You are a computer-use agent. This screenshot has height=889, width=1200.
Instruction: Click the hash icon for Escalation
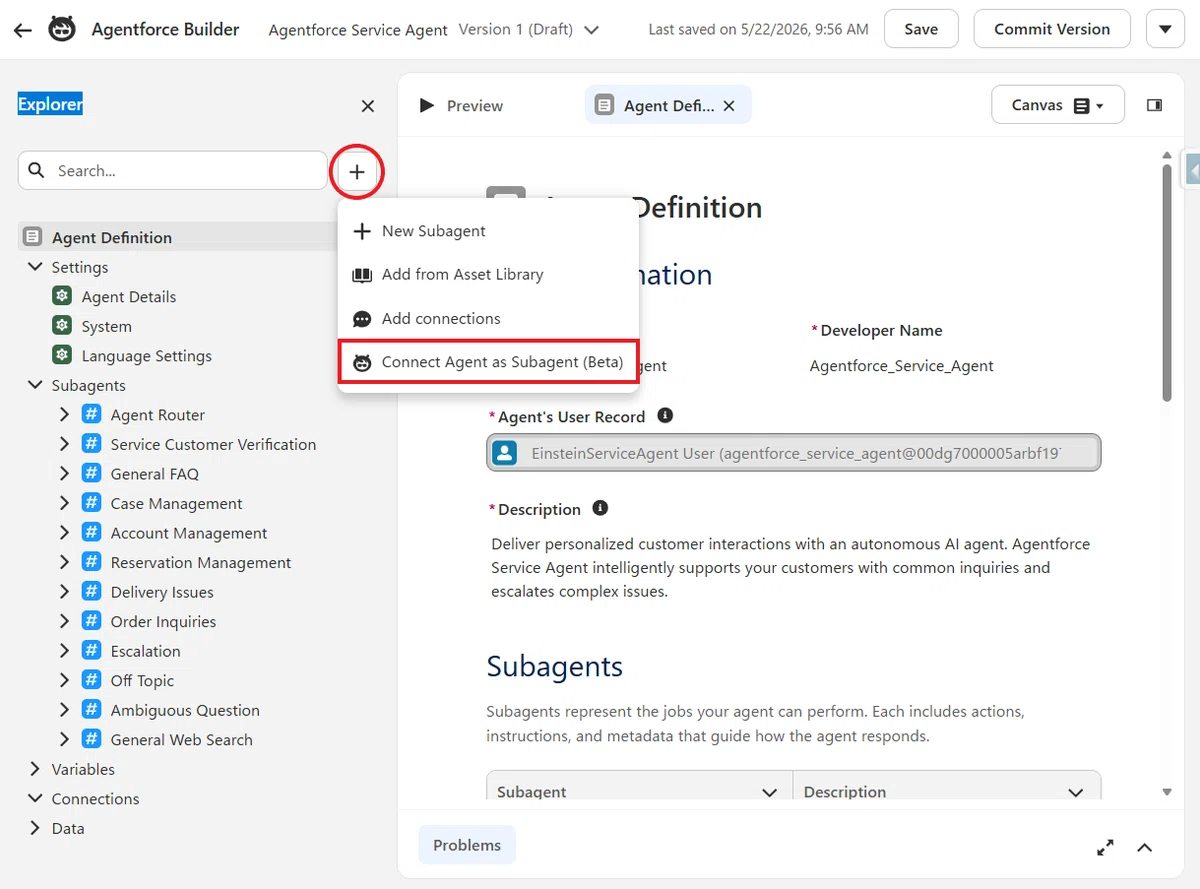point(91,651)
